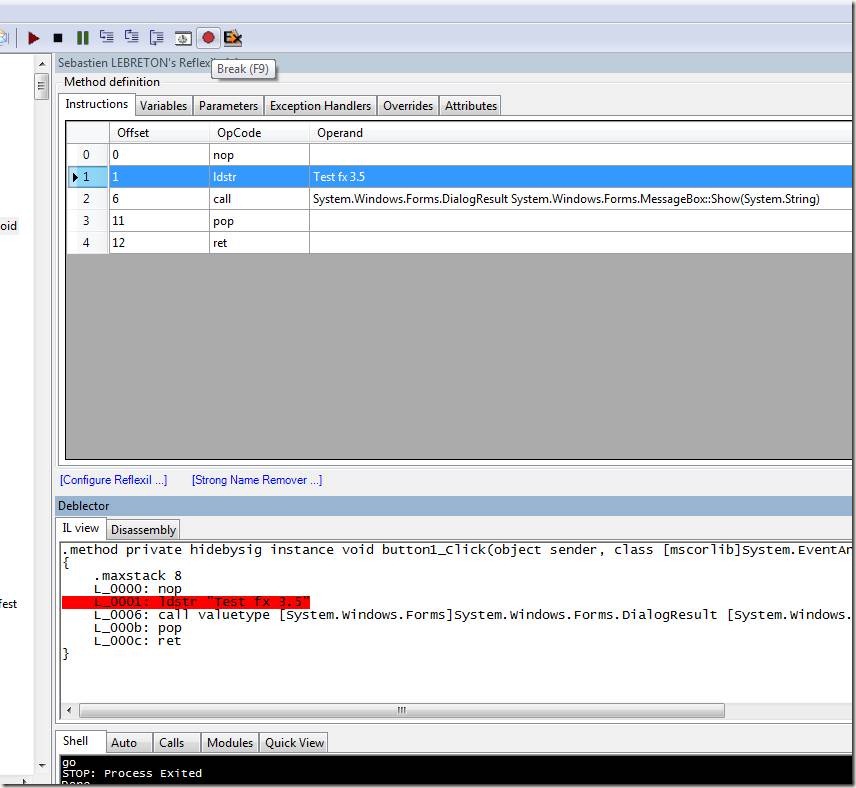Click row header 0 in instruction grid
The width and height of the screenshot is (856, 788).
[x=87, y=155]
